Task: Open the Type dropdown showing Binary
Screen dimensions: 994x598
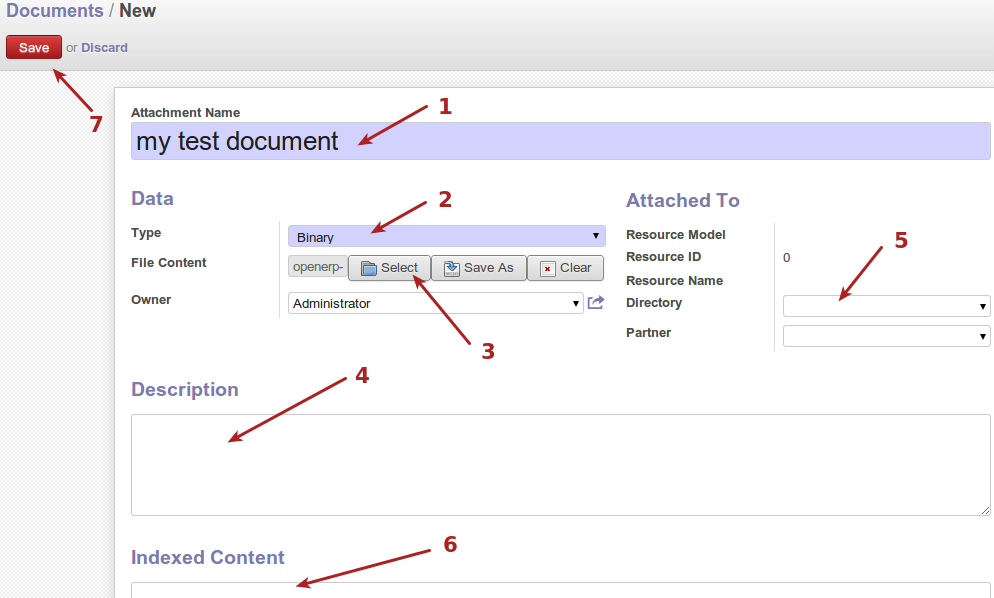Action: [x=446, y=237]
